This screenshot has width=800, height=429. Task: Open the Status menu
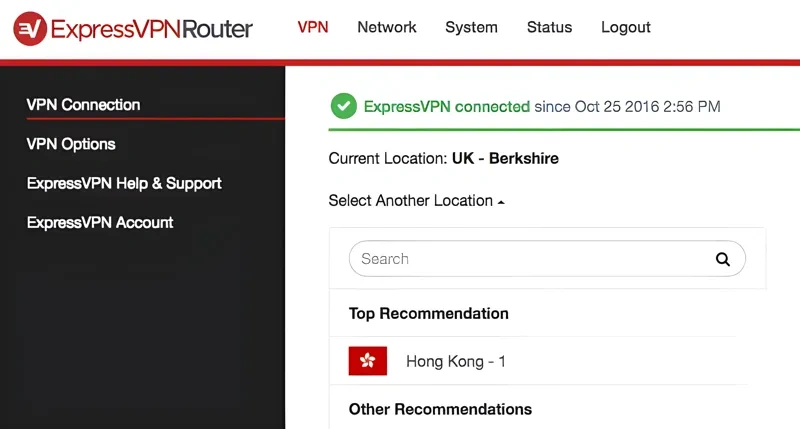[x=549, y=27]
